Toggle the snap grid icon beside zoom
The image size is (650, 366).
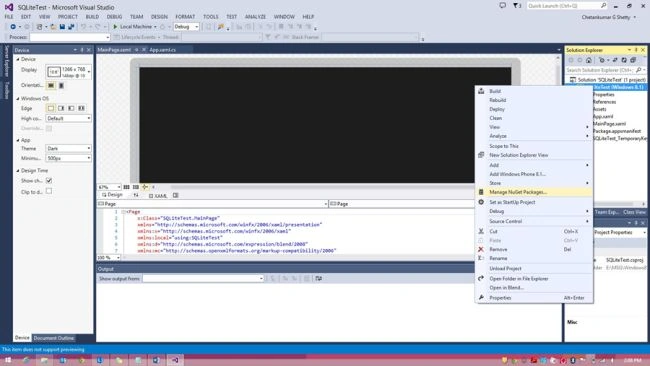coord(126,187)
